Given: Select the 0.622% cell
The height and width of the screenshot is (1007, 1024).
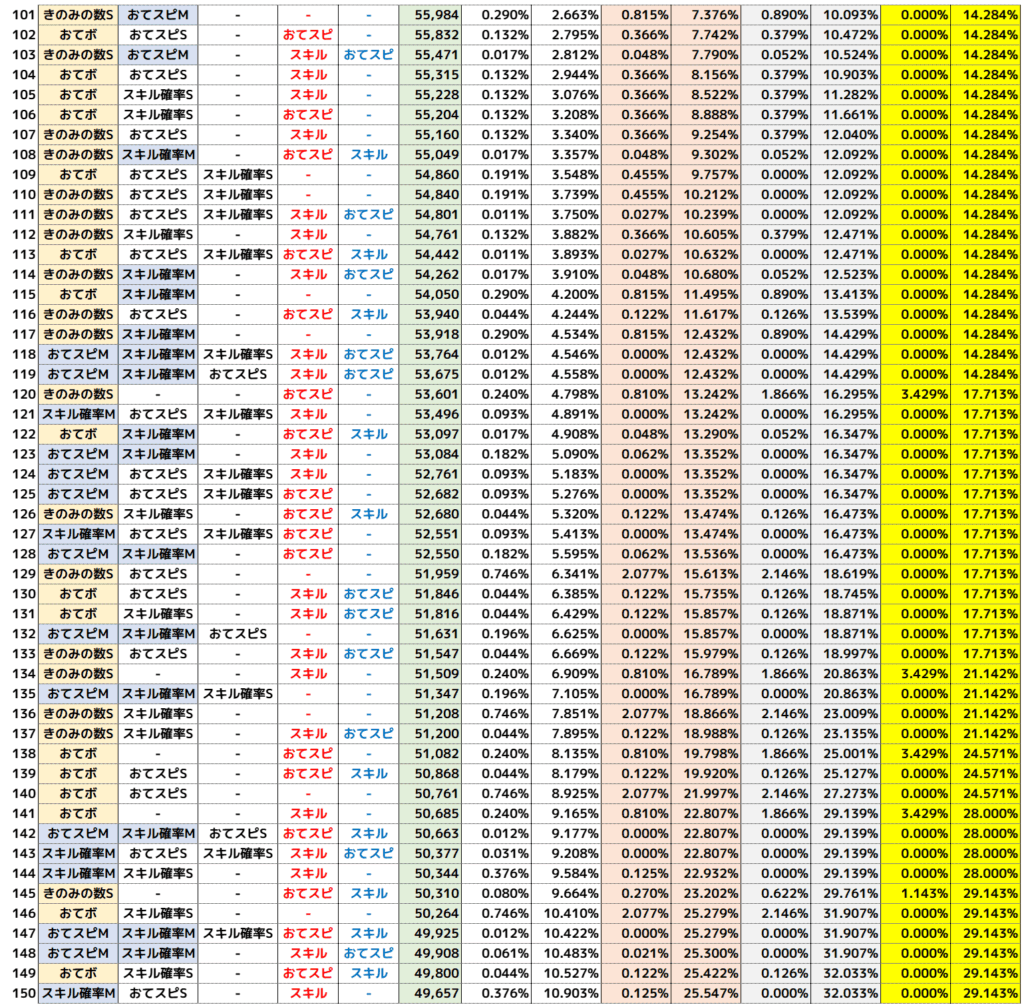Looking at the screenshot, I should [776, 893].
